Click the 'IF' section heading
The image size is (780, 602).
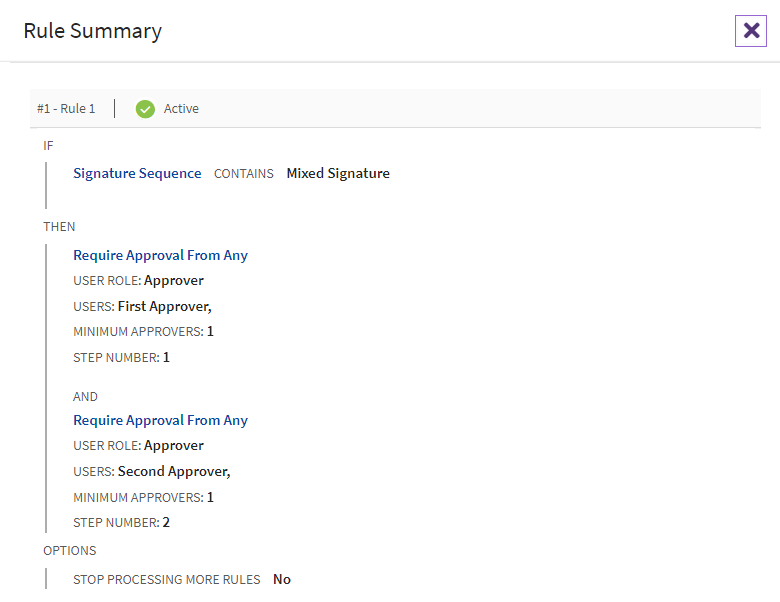(48, 146)
